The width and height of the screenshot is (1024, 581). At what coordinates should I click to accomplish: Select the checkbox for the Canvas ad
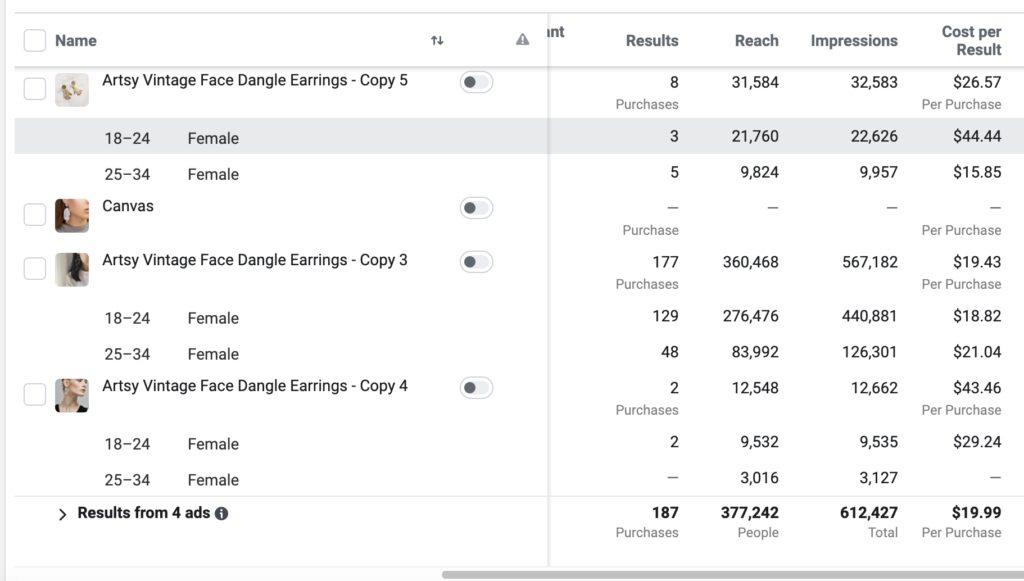coord(35,214)
